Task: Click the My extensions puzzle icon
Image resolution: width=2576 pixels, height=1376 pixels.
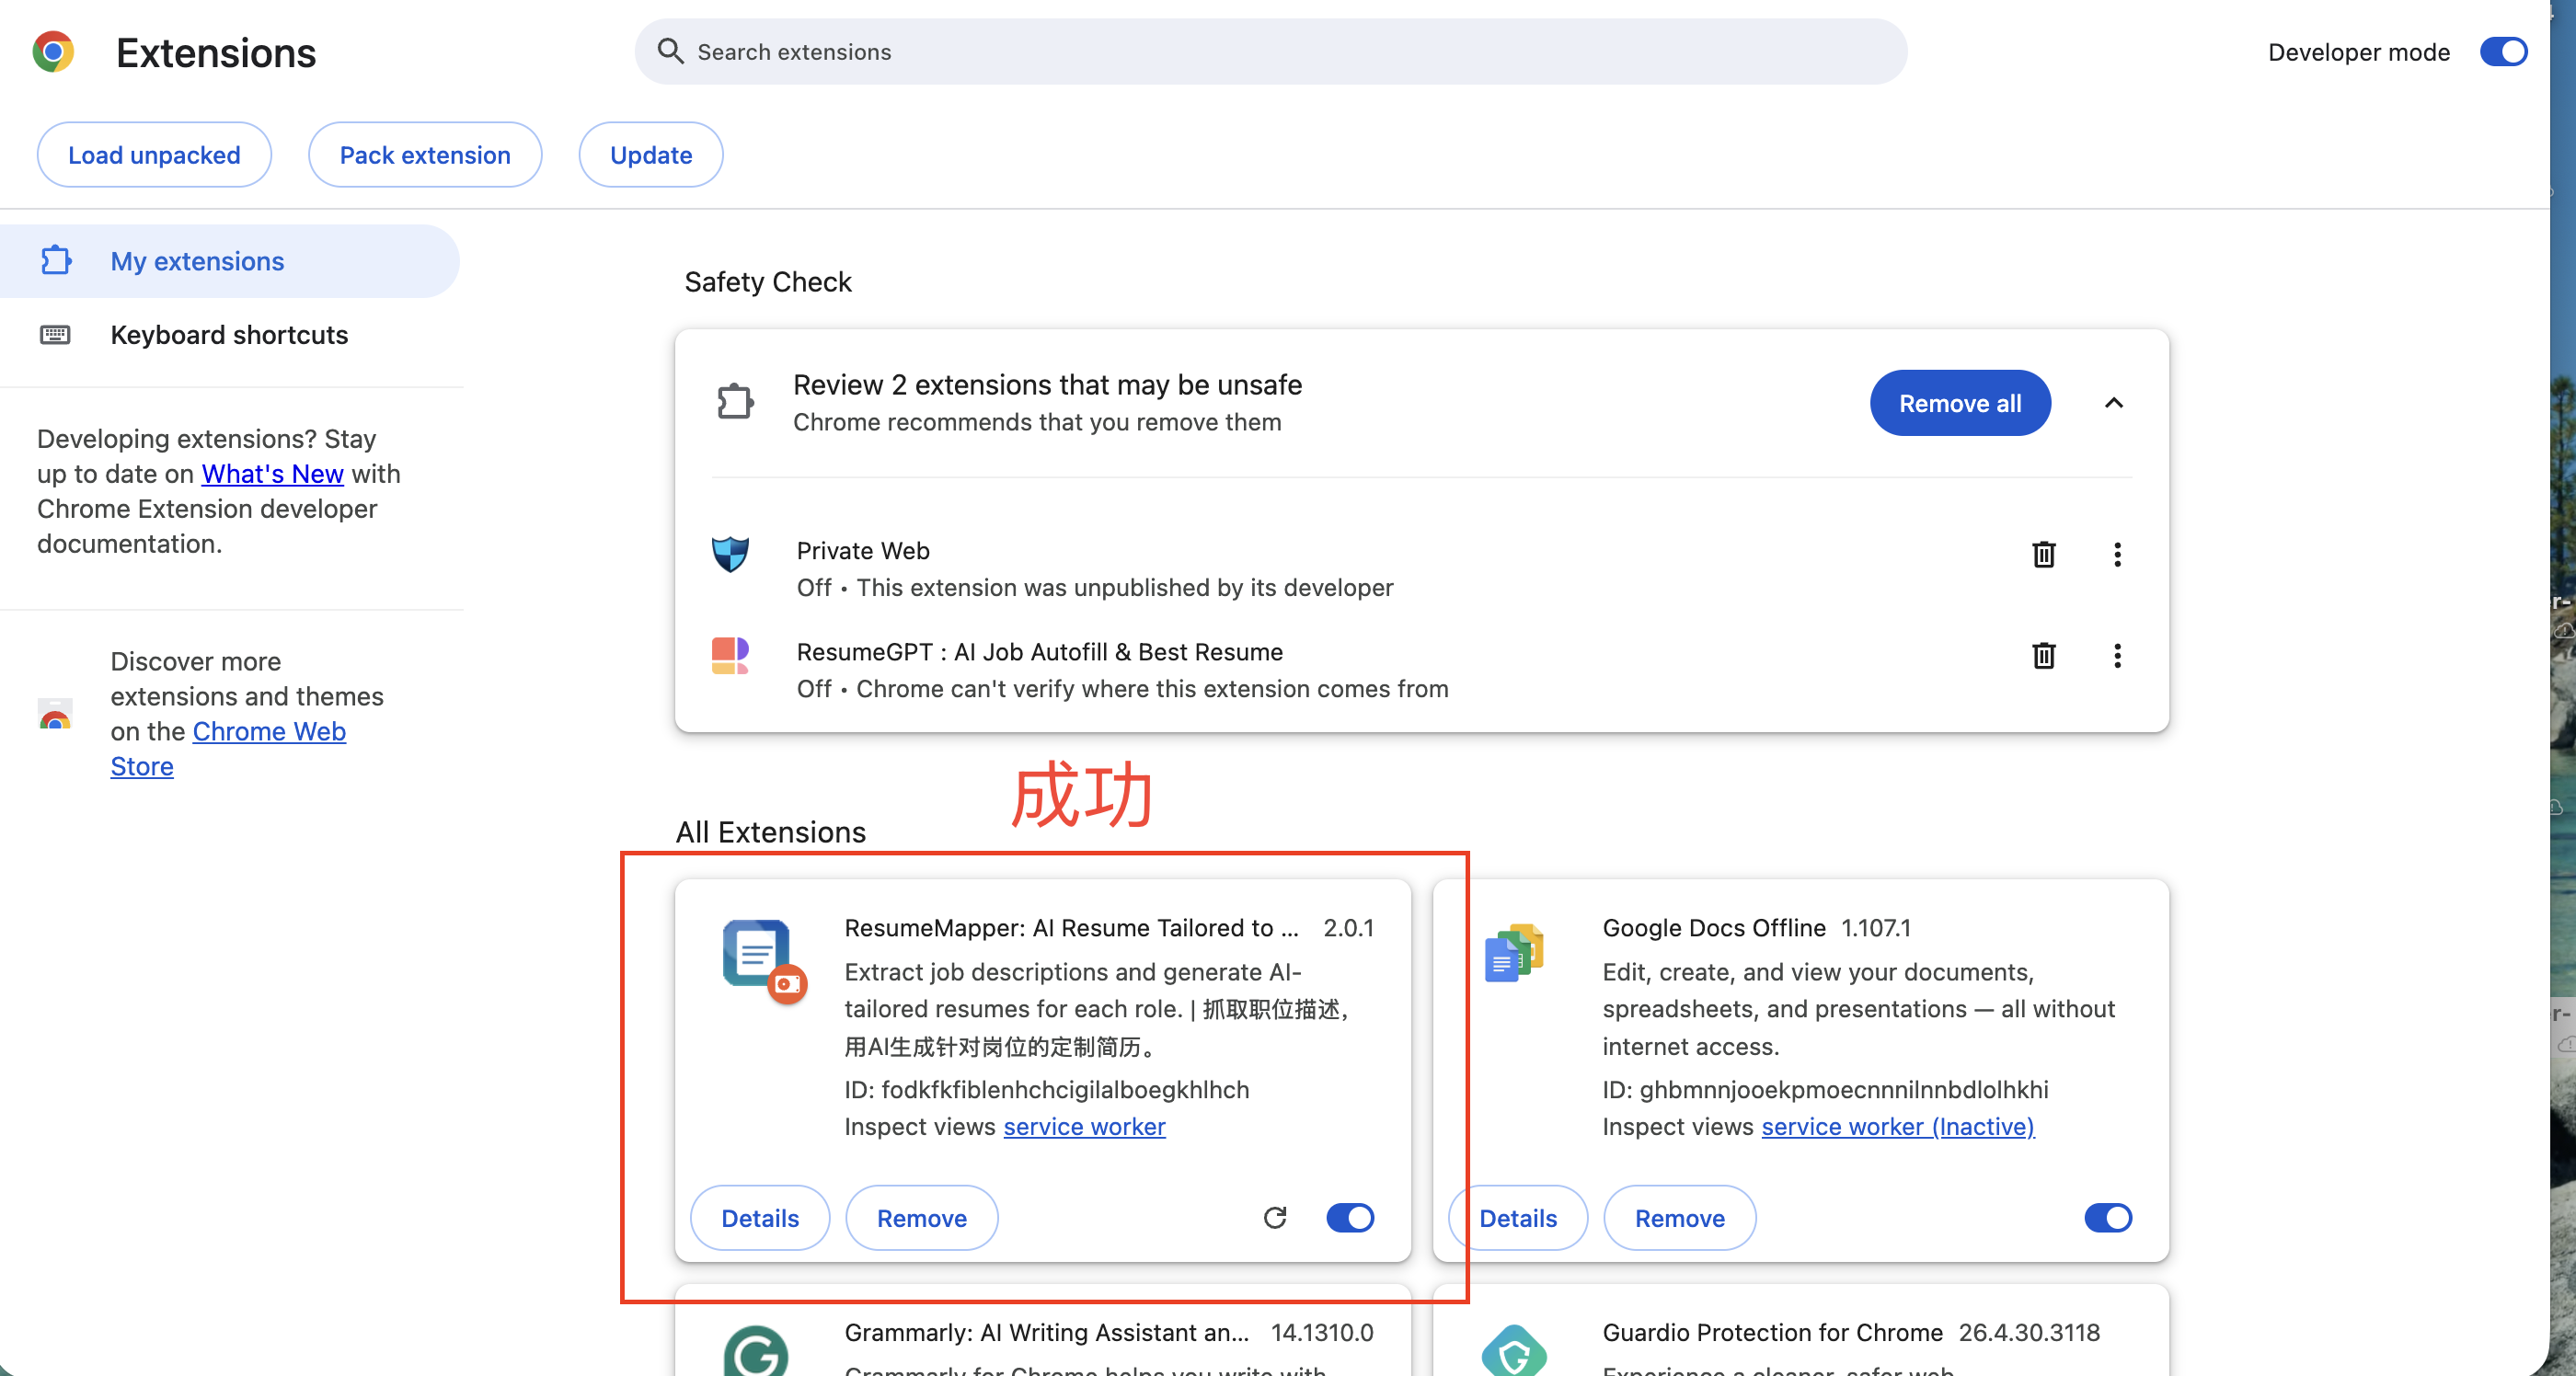Action: pyautogui.click(x=56, y=261)
